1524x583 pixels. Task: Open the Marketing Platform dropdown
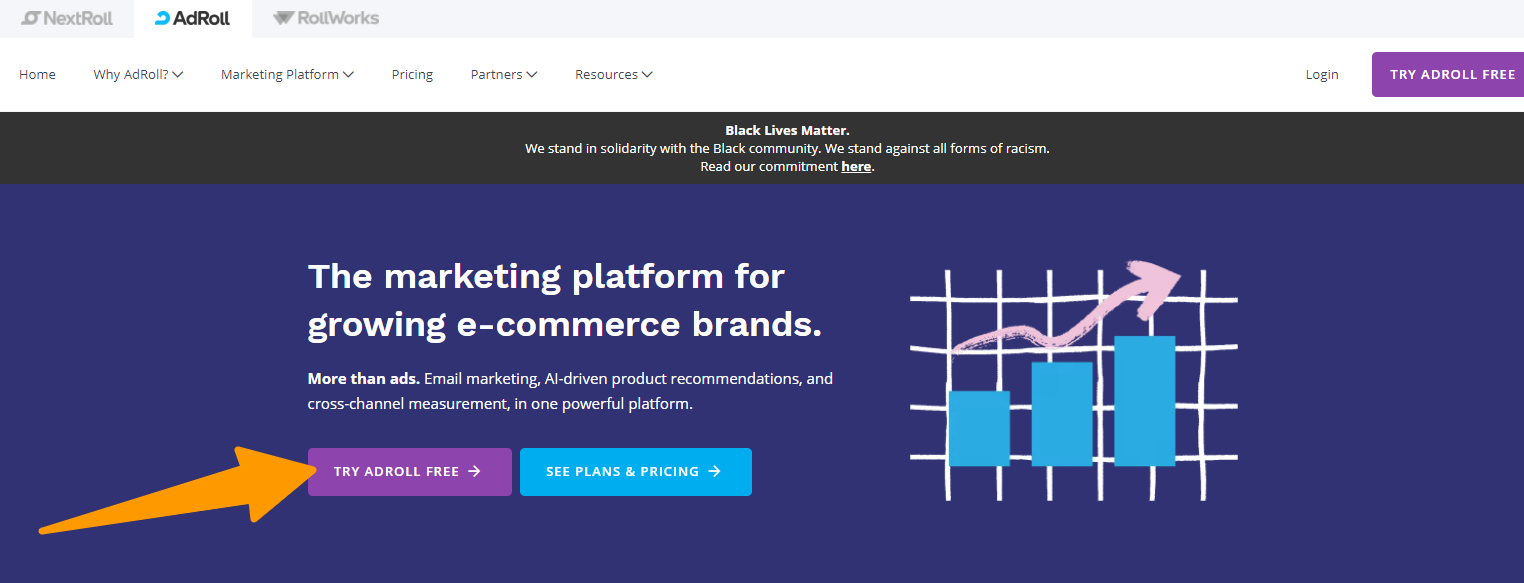(x=288, y=75)
